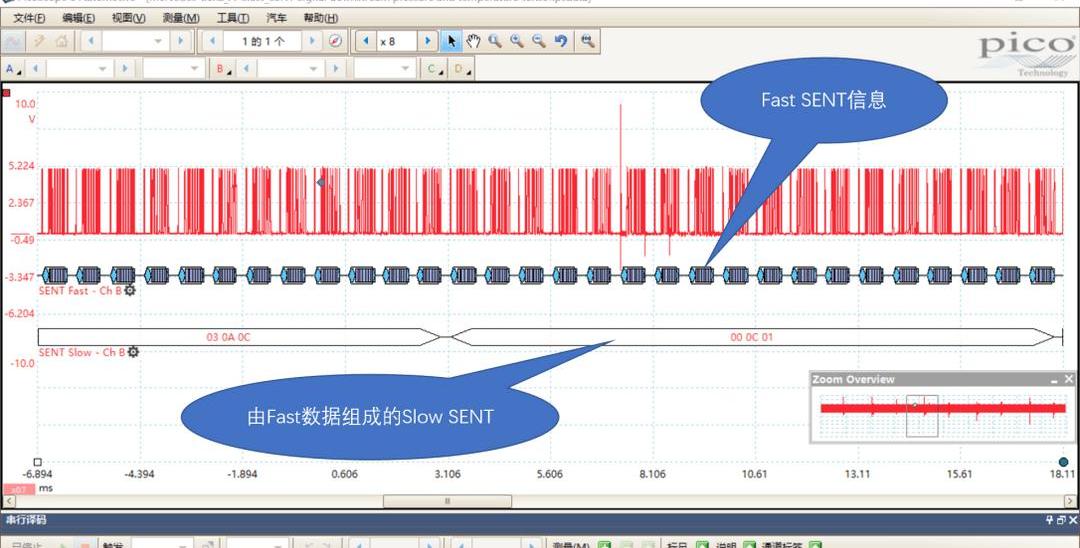Open the 视图 menu

click(x=128, y=18)
